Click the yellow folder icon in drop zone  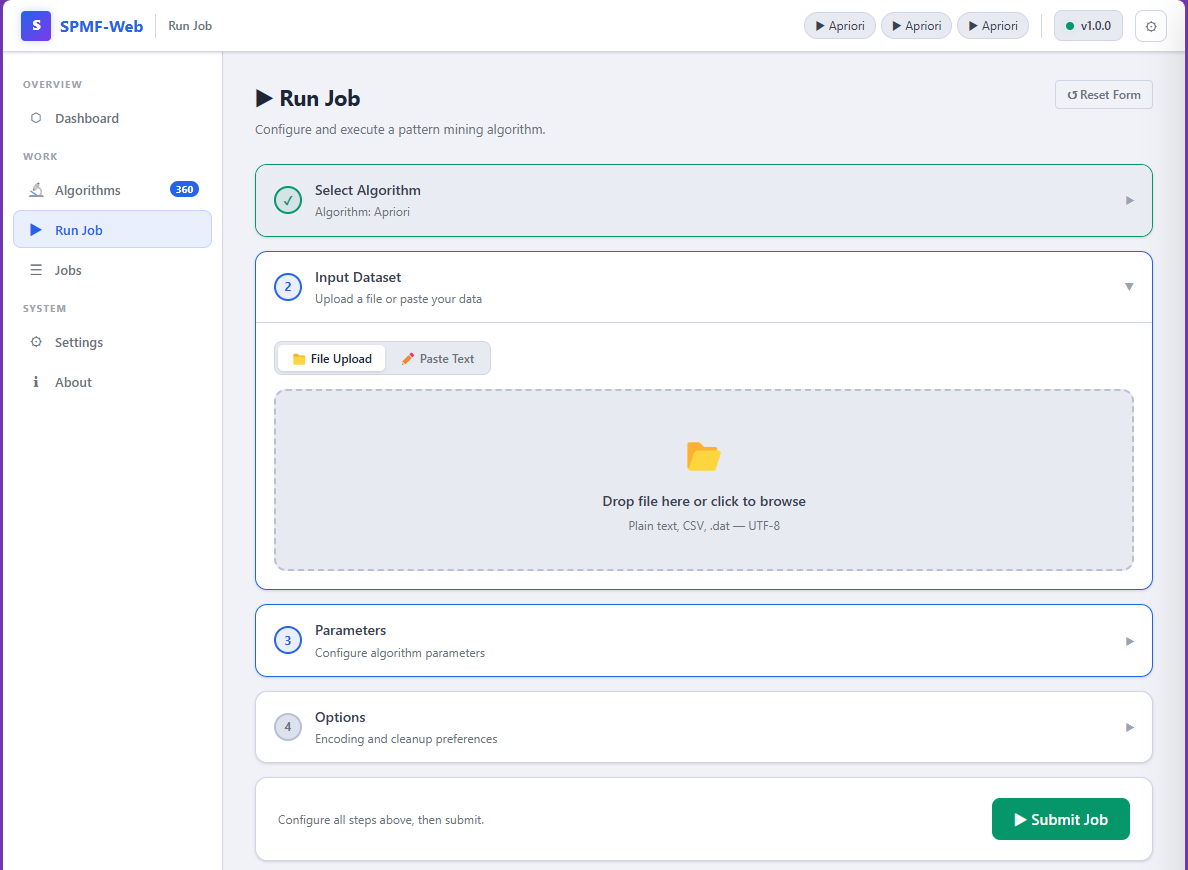tap(703, 457)
